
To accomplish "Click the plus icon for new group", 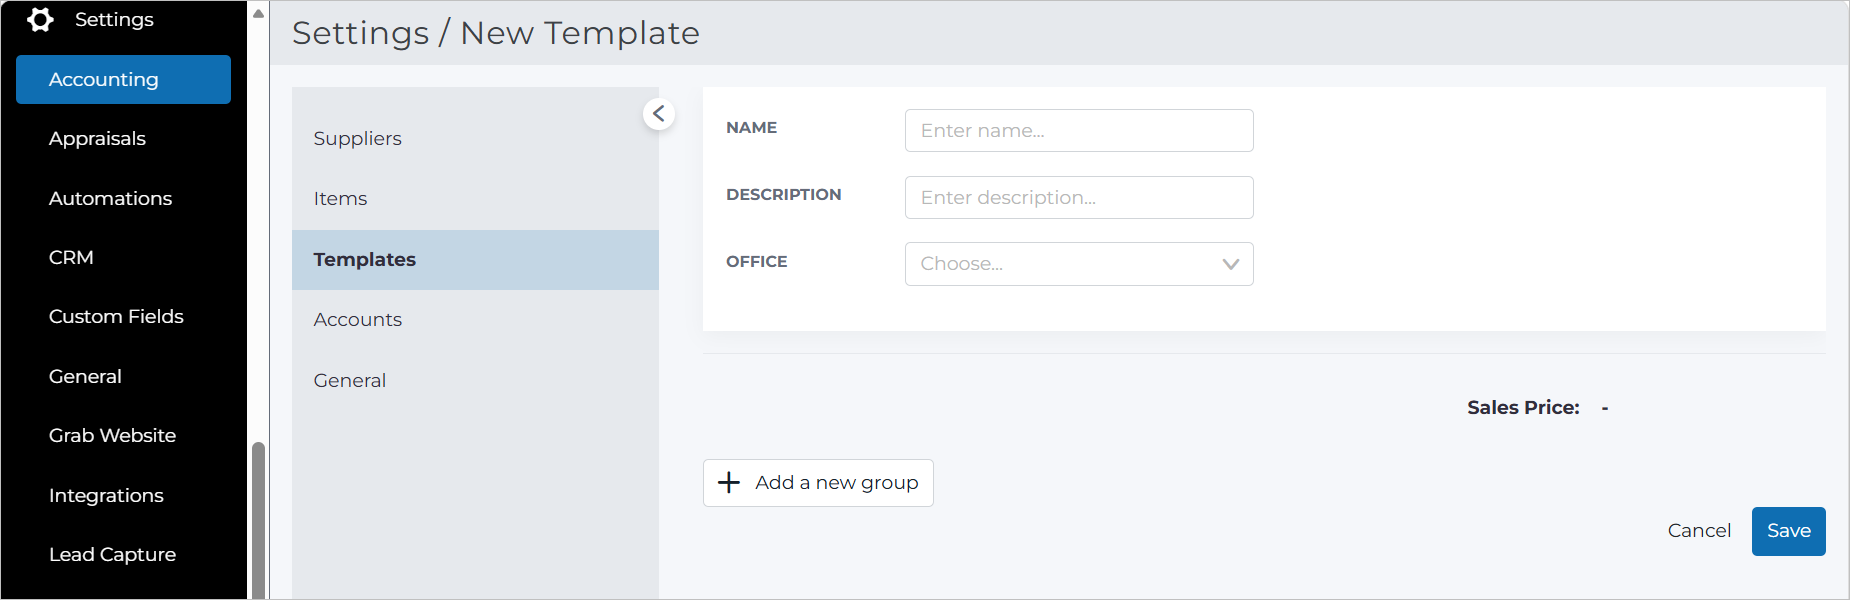I will pyautogui.click(x=729, y=483).
